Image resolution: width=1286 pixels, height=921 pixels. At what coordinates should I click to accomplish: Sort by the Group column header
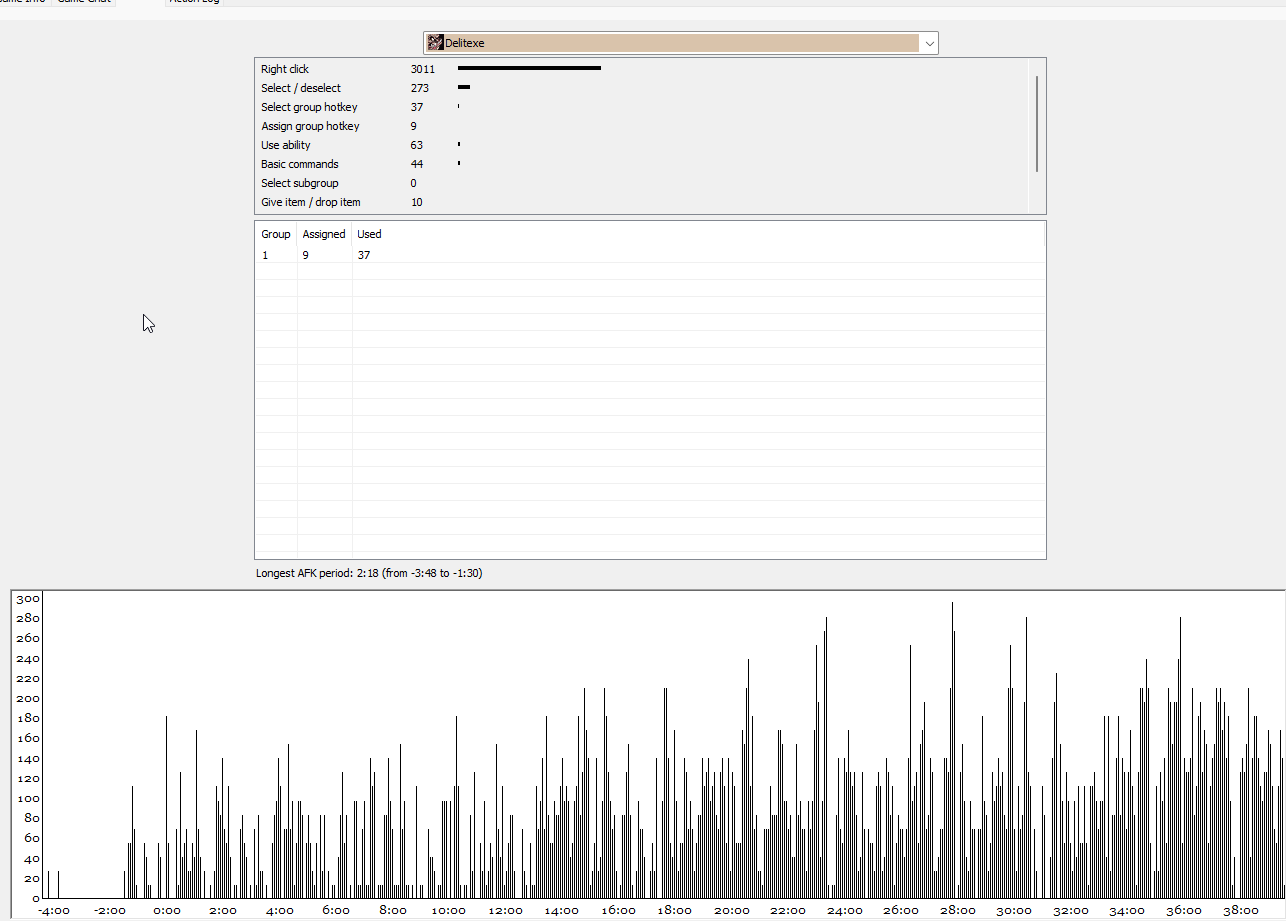click(276, 234)
